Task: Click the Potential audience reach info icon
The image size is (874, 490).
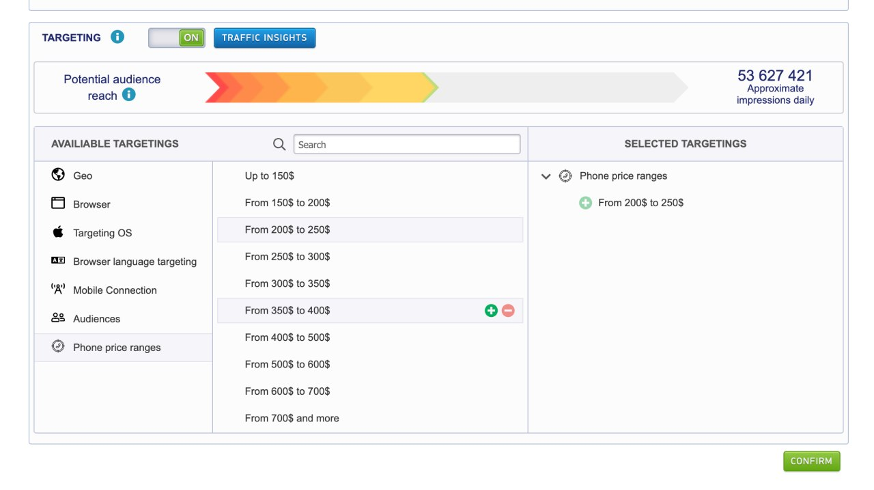Action: point(128,95)
